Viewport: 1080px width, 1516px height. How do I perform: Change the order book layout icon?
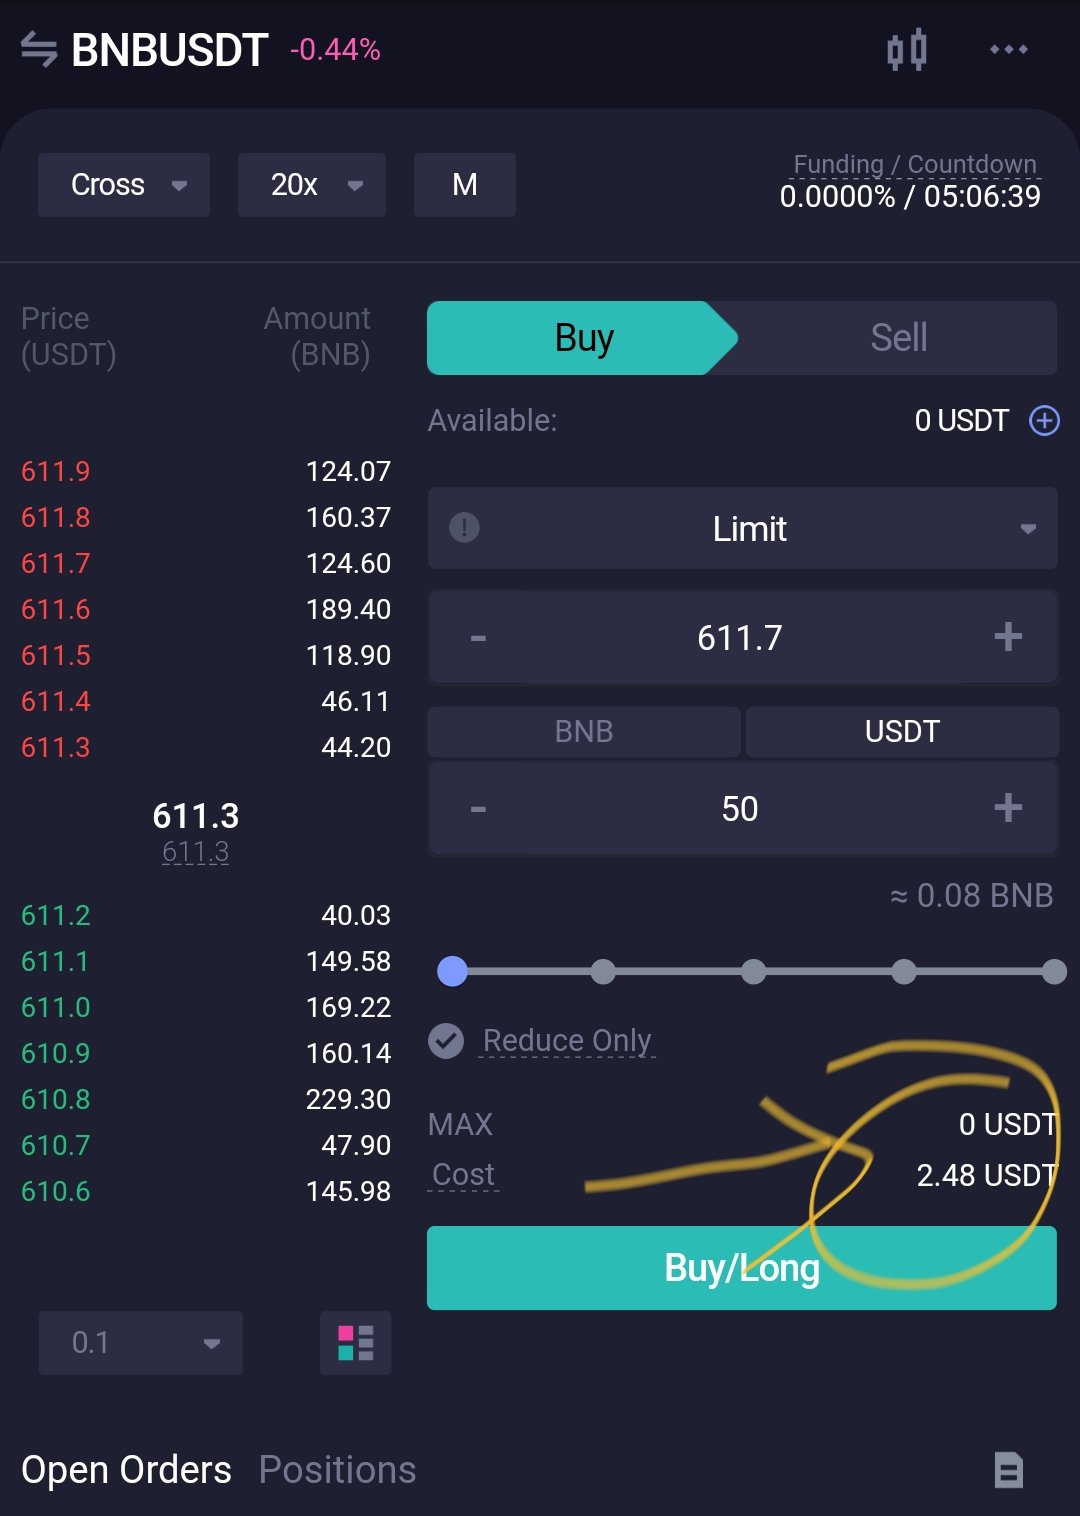pos(355,1342)
